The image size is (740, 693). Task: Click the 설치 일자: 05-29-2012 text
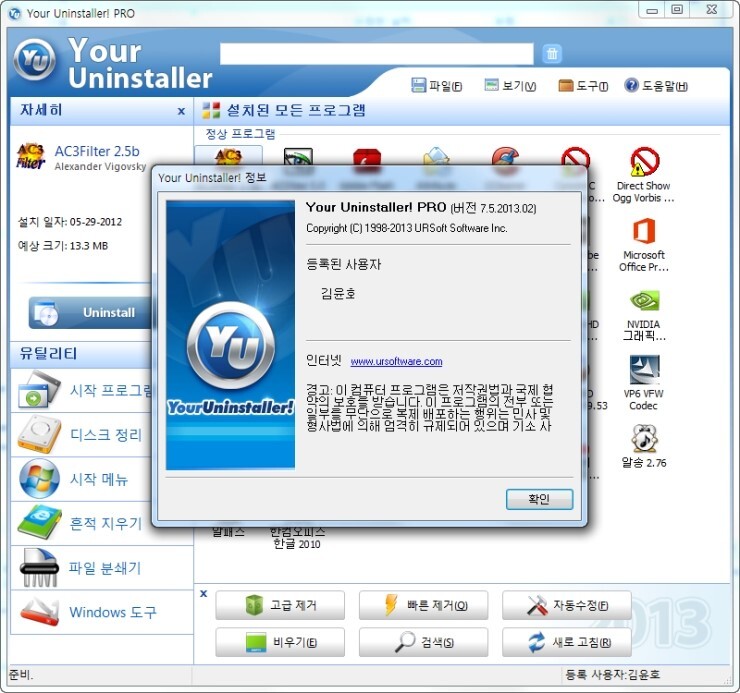pyautogui.click(x=70, y=222)
